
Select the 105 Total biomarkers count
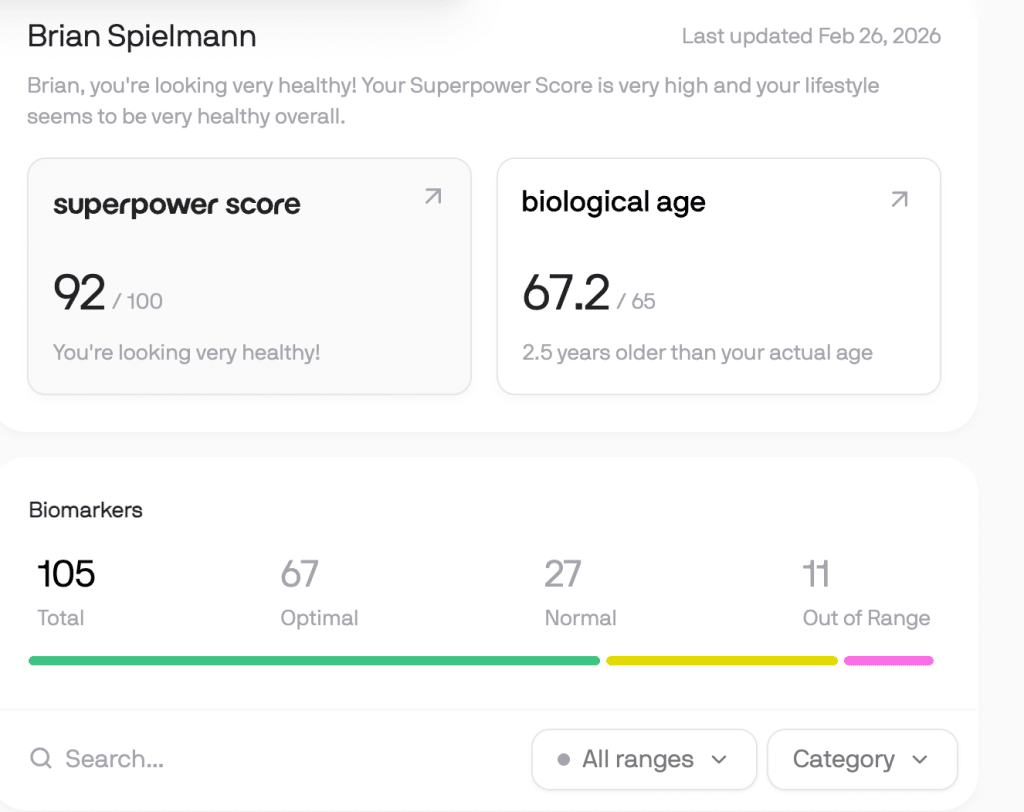point(63,593)
